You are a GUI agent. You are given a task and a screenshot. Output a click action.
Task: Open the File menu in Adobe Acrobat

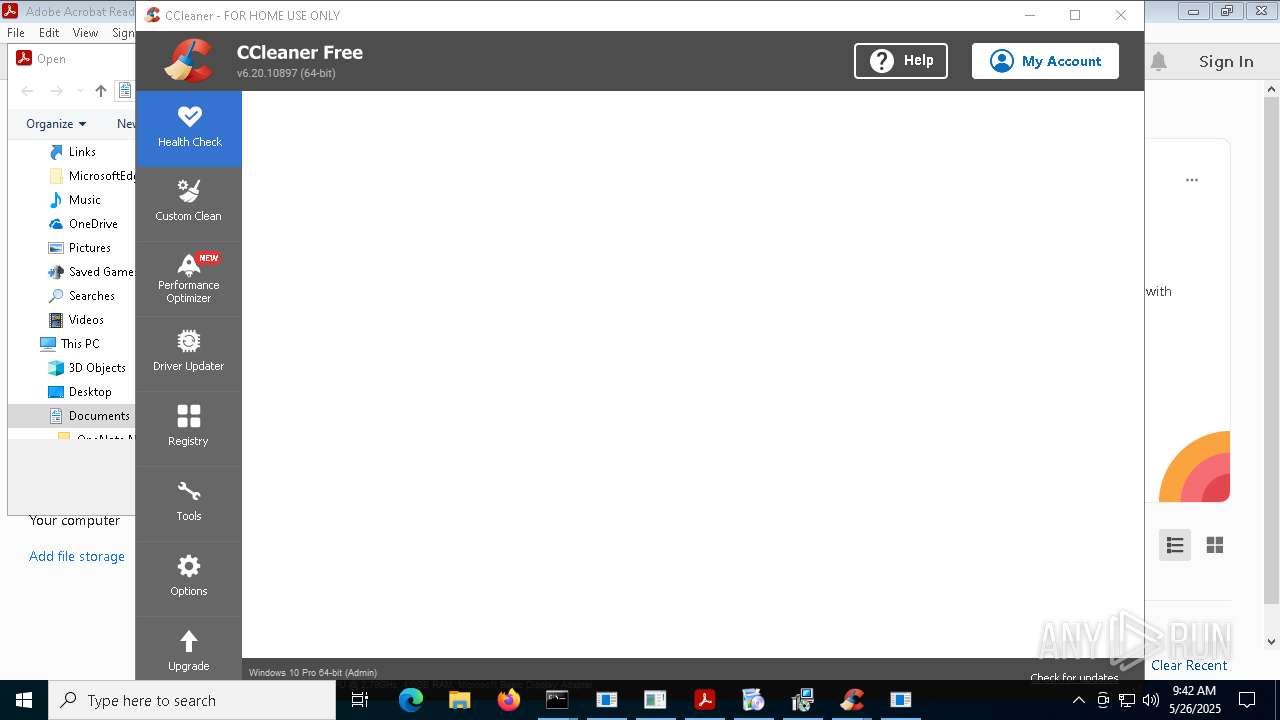(16, 33)
